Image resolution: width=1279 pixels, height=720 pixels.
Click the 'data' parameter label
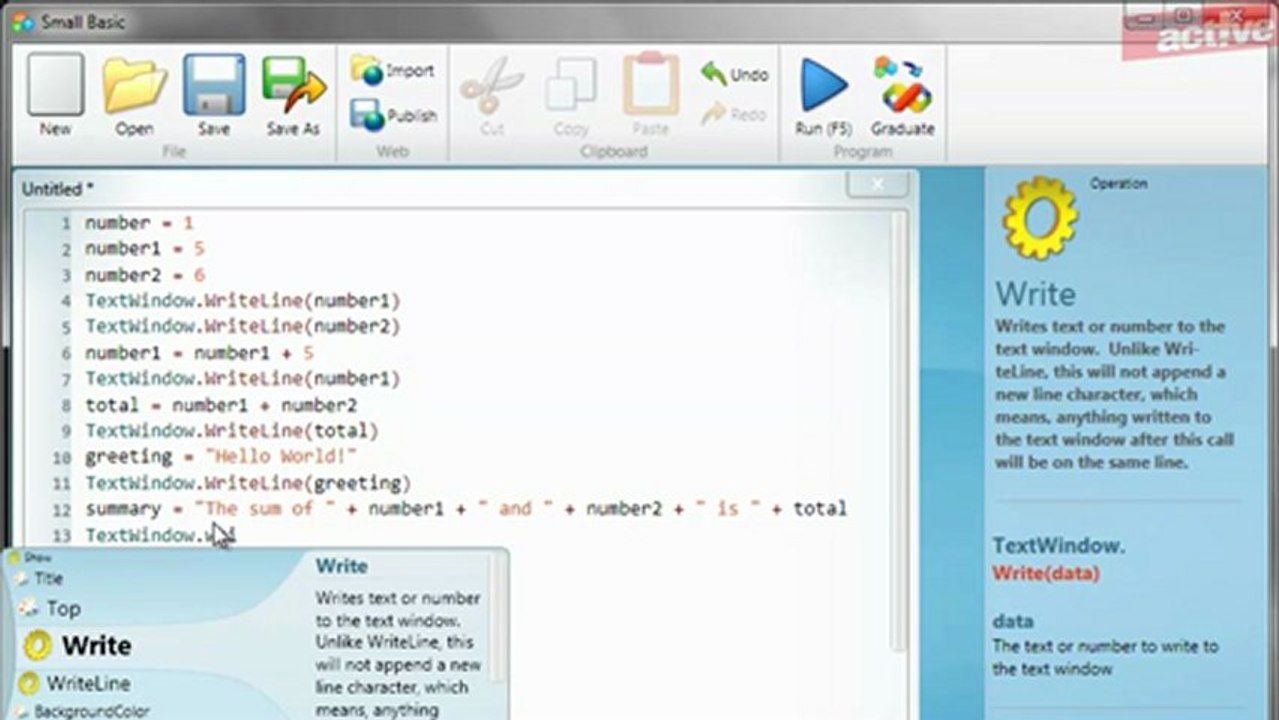click(x=1013, y=621)
